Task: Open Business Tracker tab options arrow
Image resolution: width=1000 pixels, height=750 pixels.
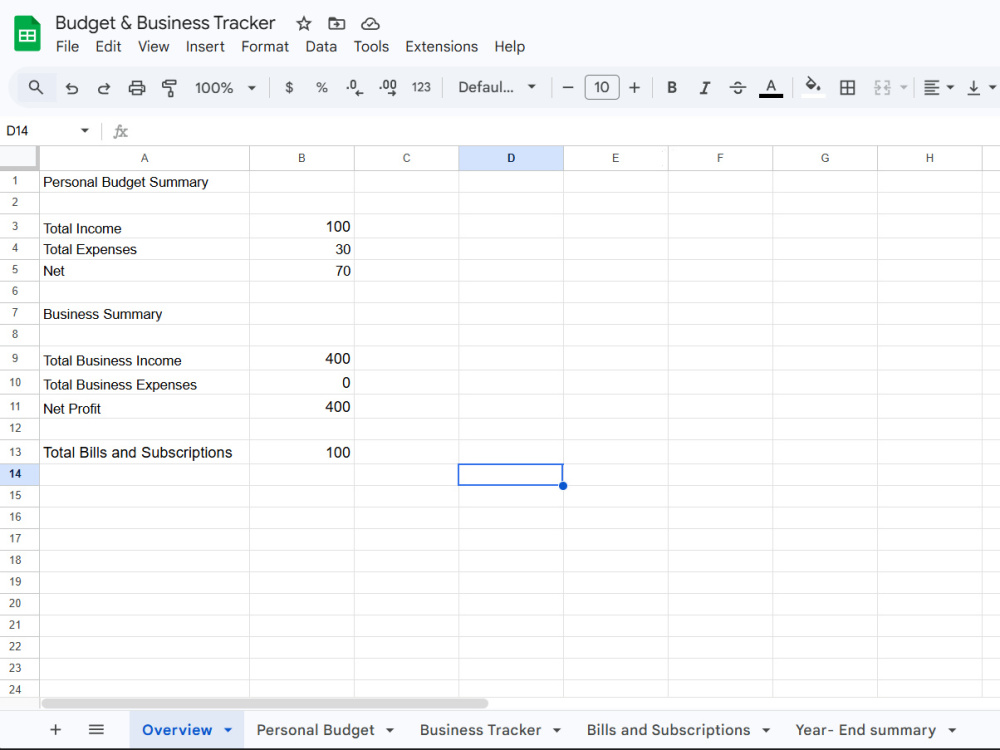Action: tap(557, 730)
